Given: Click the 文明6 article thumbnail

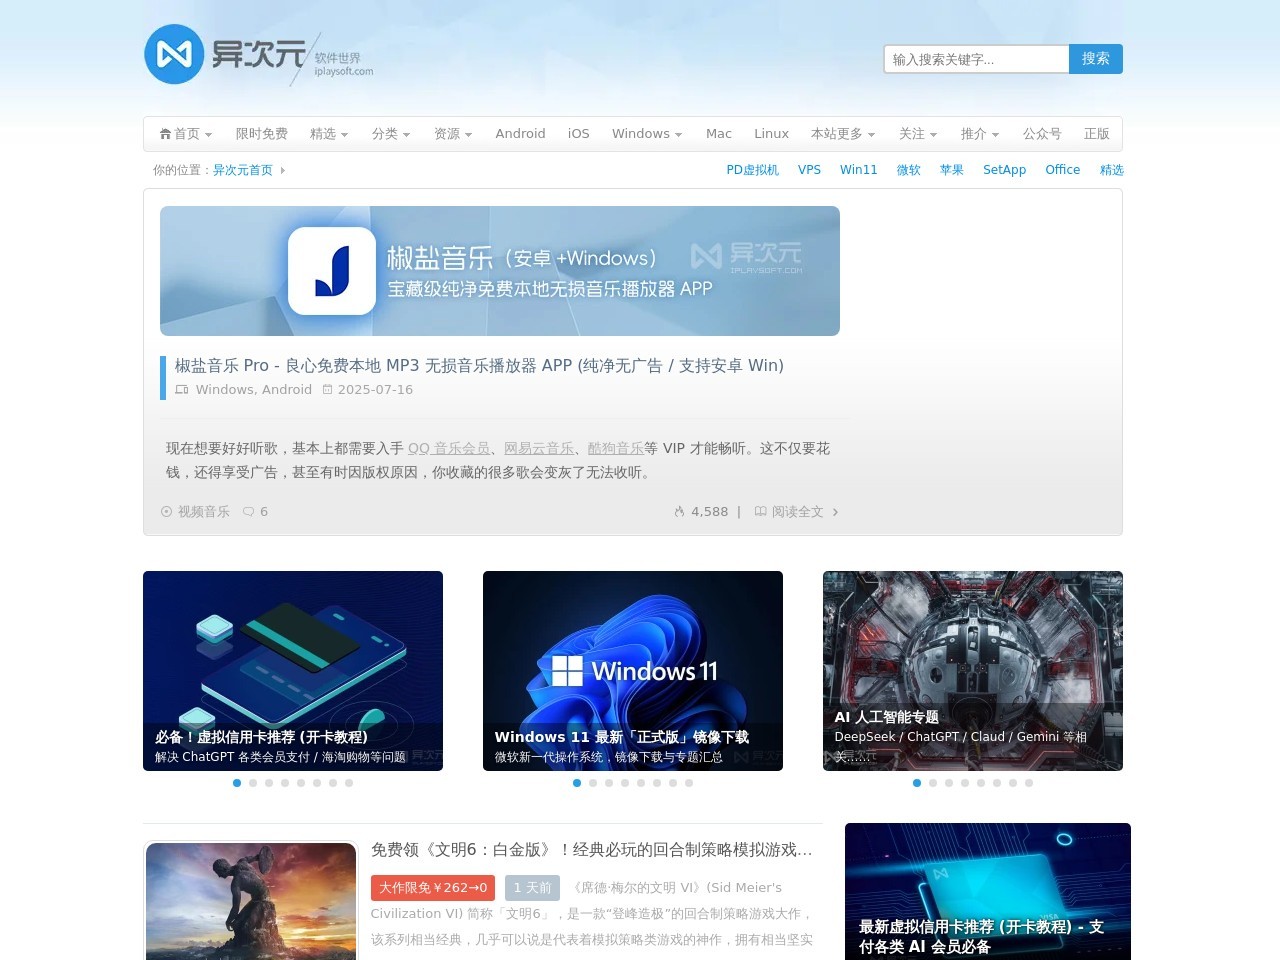Looking at the screenshot, I should pos(251,901).
